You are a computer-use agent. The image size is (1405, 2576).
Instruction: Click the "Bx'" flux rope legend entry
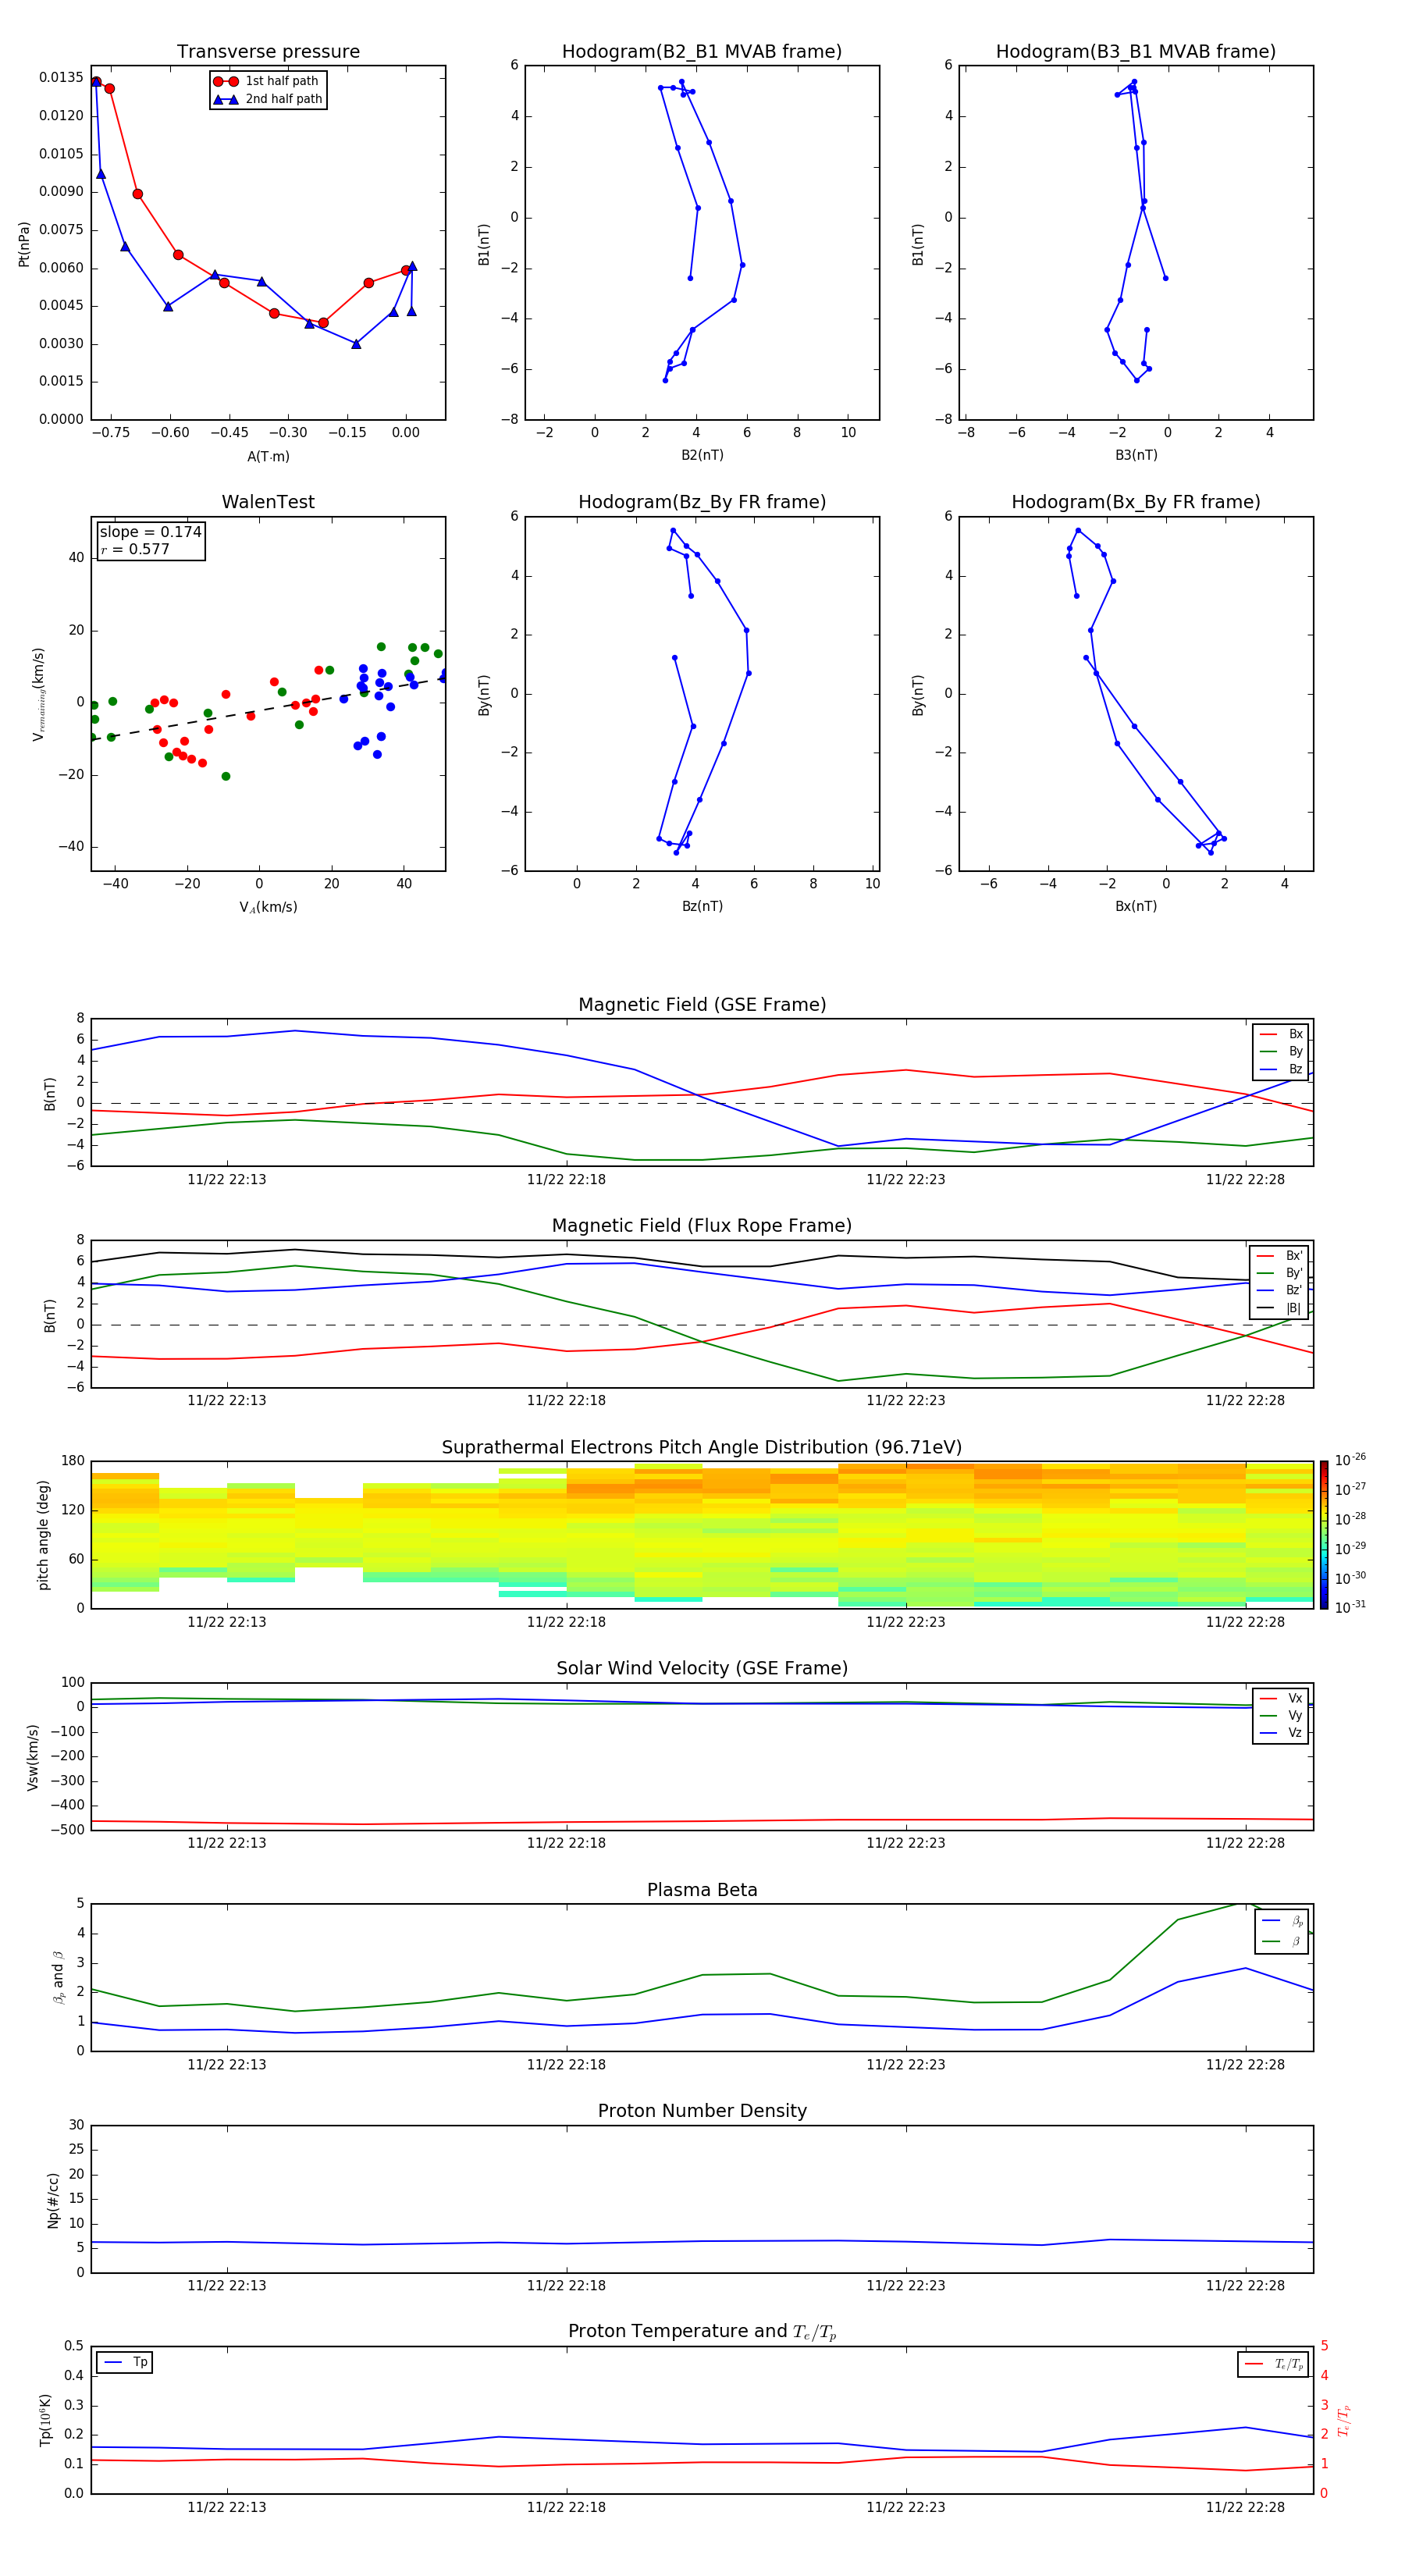tap(1279, 1256)
